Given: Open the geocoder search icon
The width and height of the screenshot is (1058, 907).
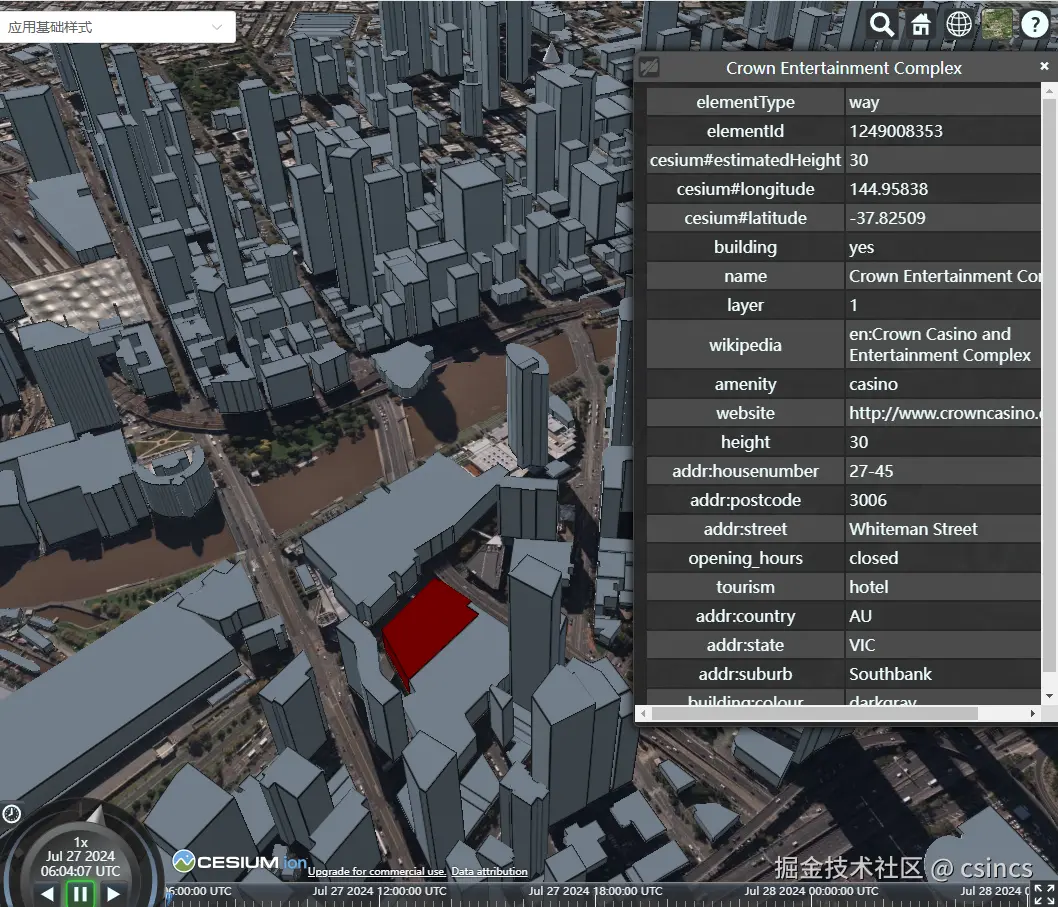Looking at the screenshot, I should point(881,25).
